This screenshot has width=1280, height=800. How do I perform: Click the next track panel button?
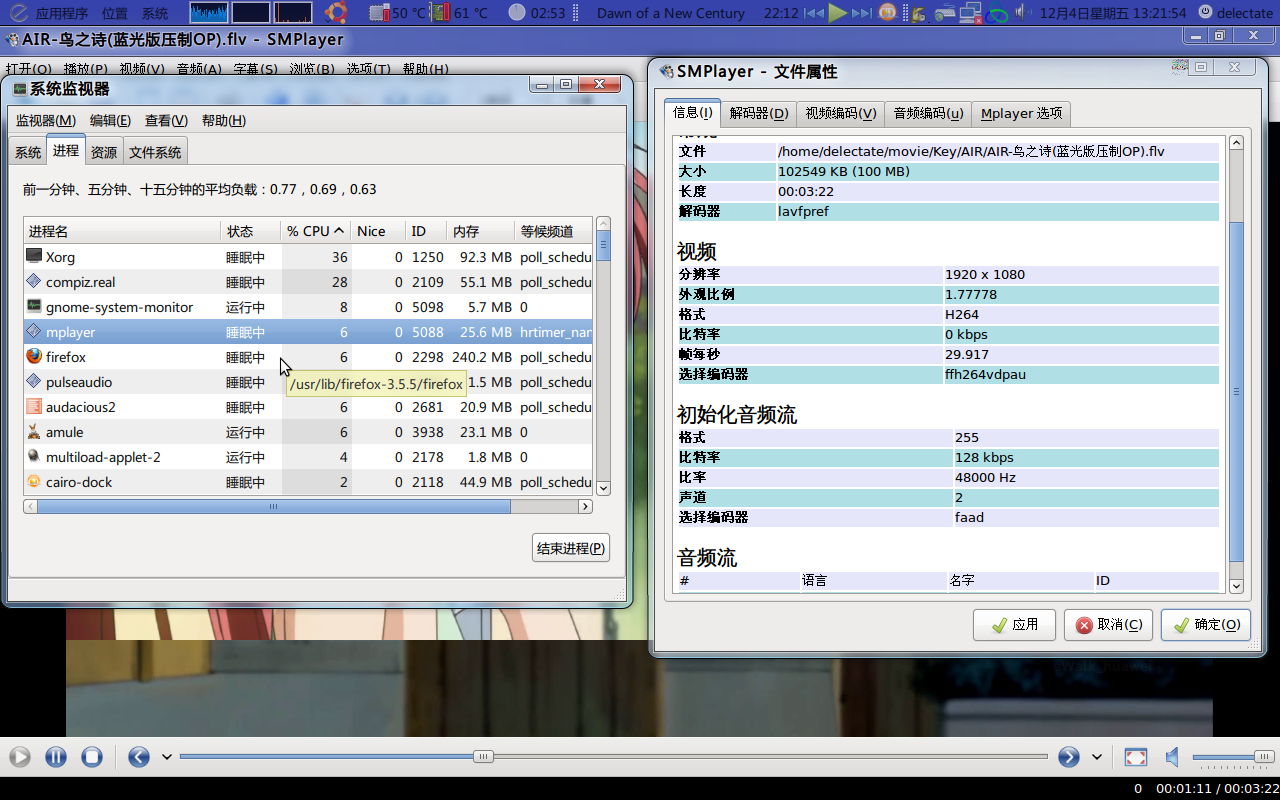click(x=862, y=13)
